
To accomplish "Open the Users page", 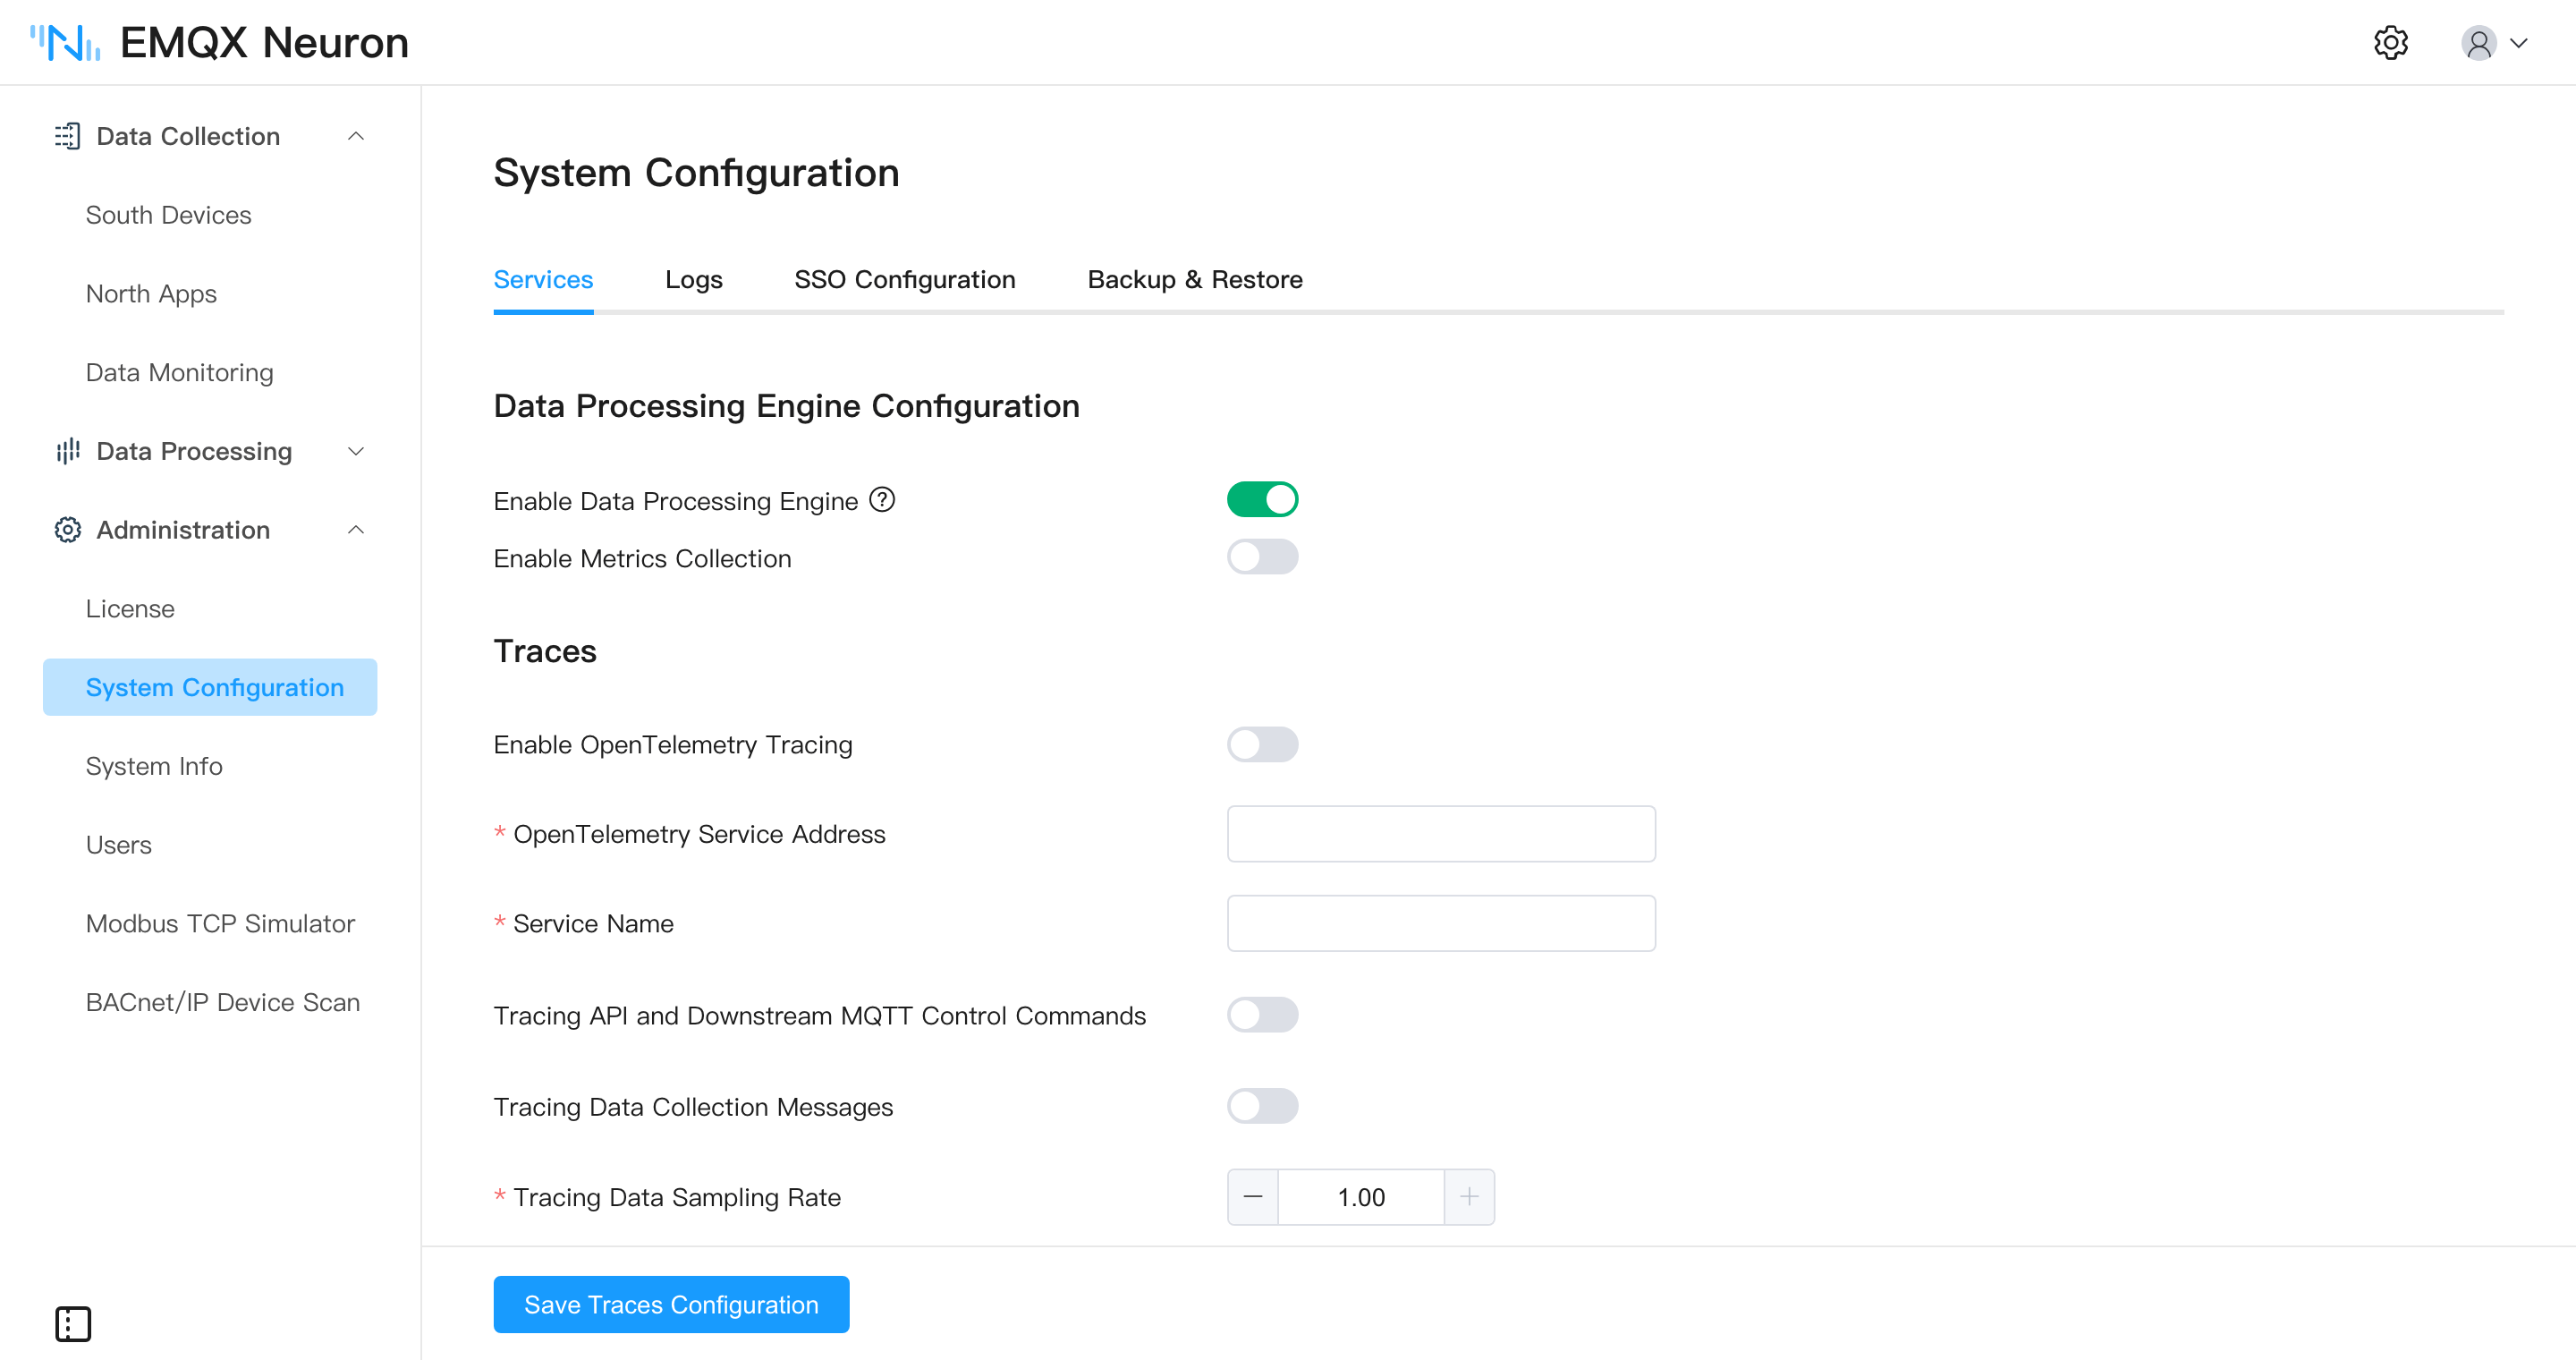I will tap(118, 845).
